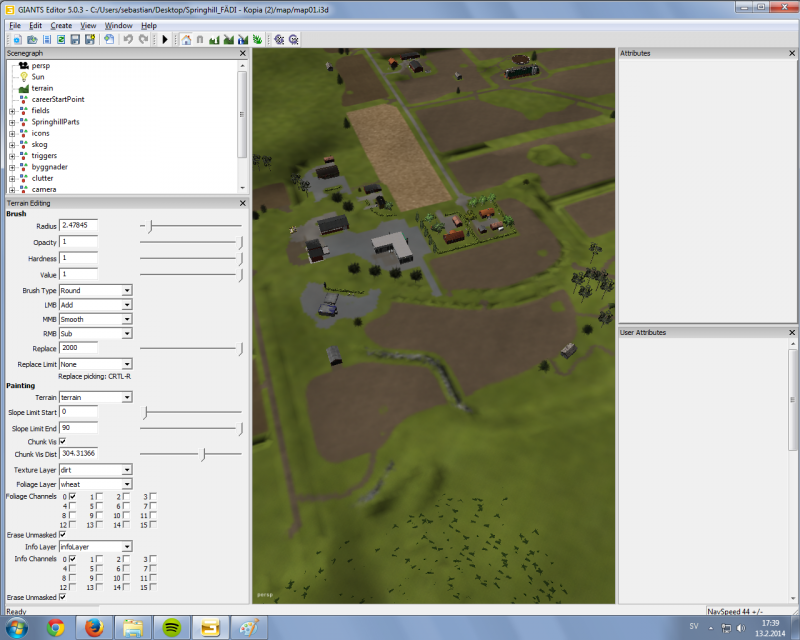Open the Create menu
800x640 pixels.
point(61,26)
